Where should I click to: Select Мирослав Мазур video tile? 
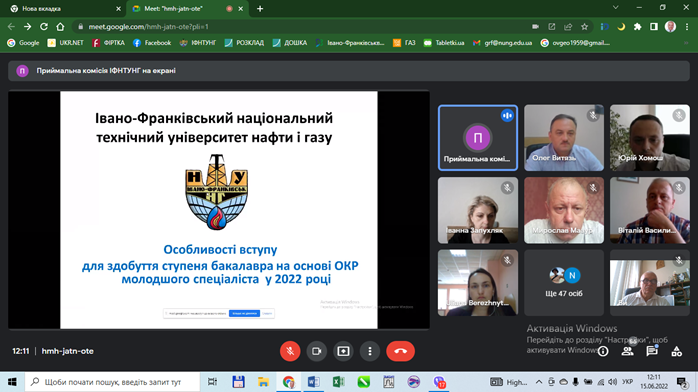(564, 210)
